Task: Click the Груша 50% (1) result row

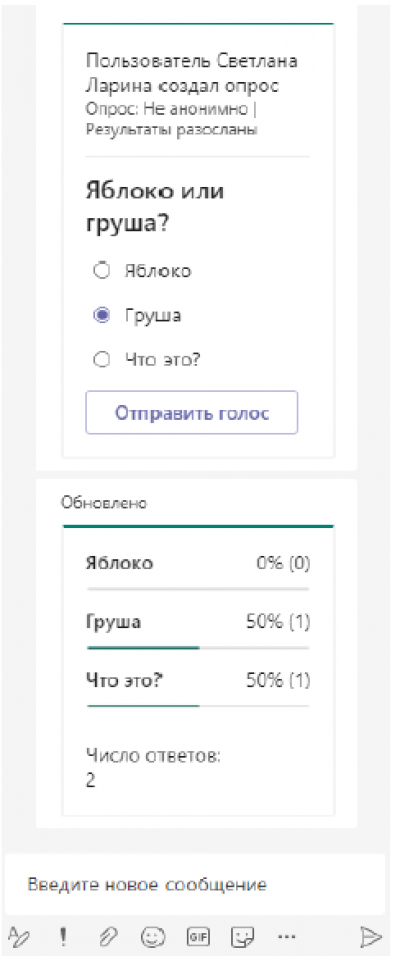Action: tap(198, 622)
